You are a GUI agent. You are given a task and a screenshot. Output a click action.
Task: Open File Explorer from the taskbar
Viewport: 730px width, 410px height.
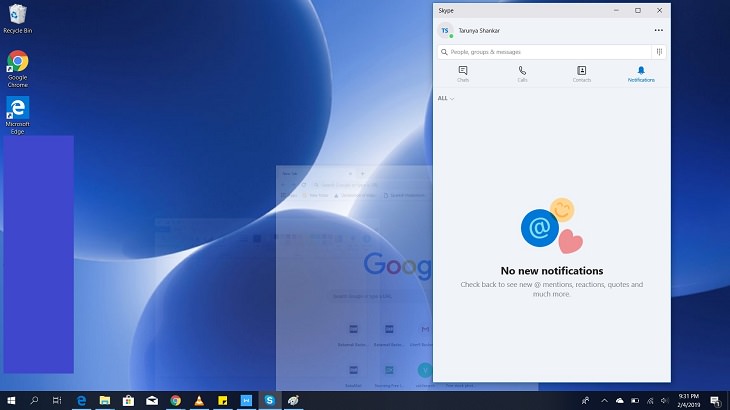(x=105, y=400)
